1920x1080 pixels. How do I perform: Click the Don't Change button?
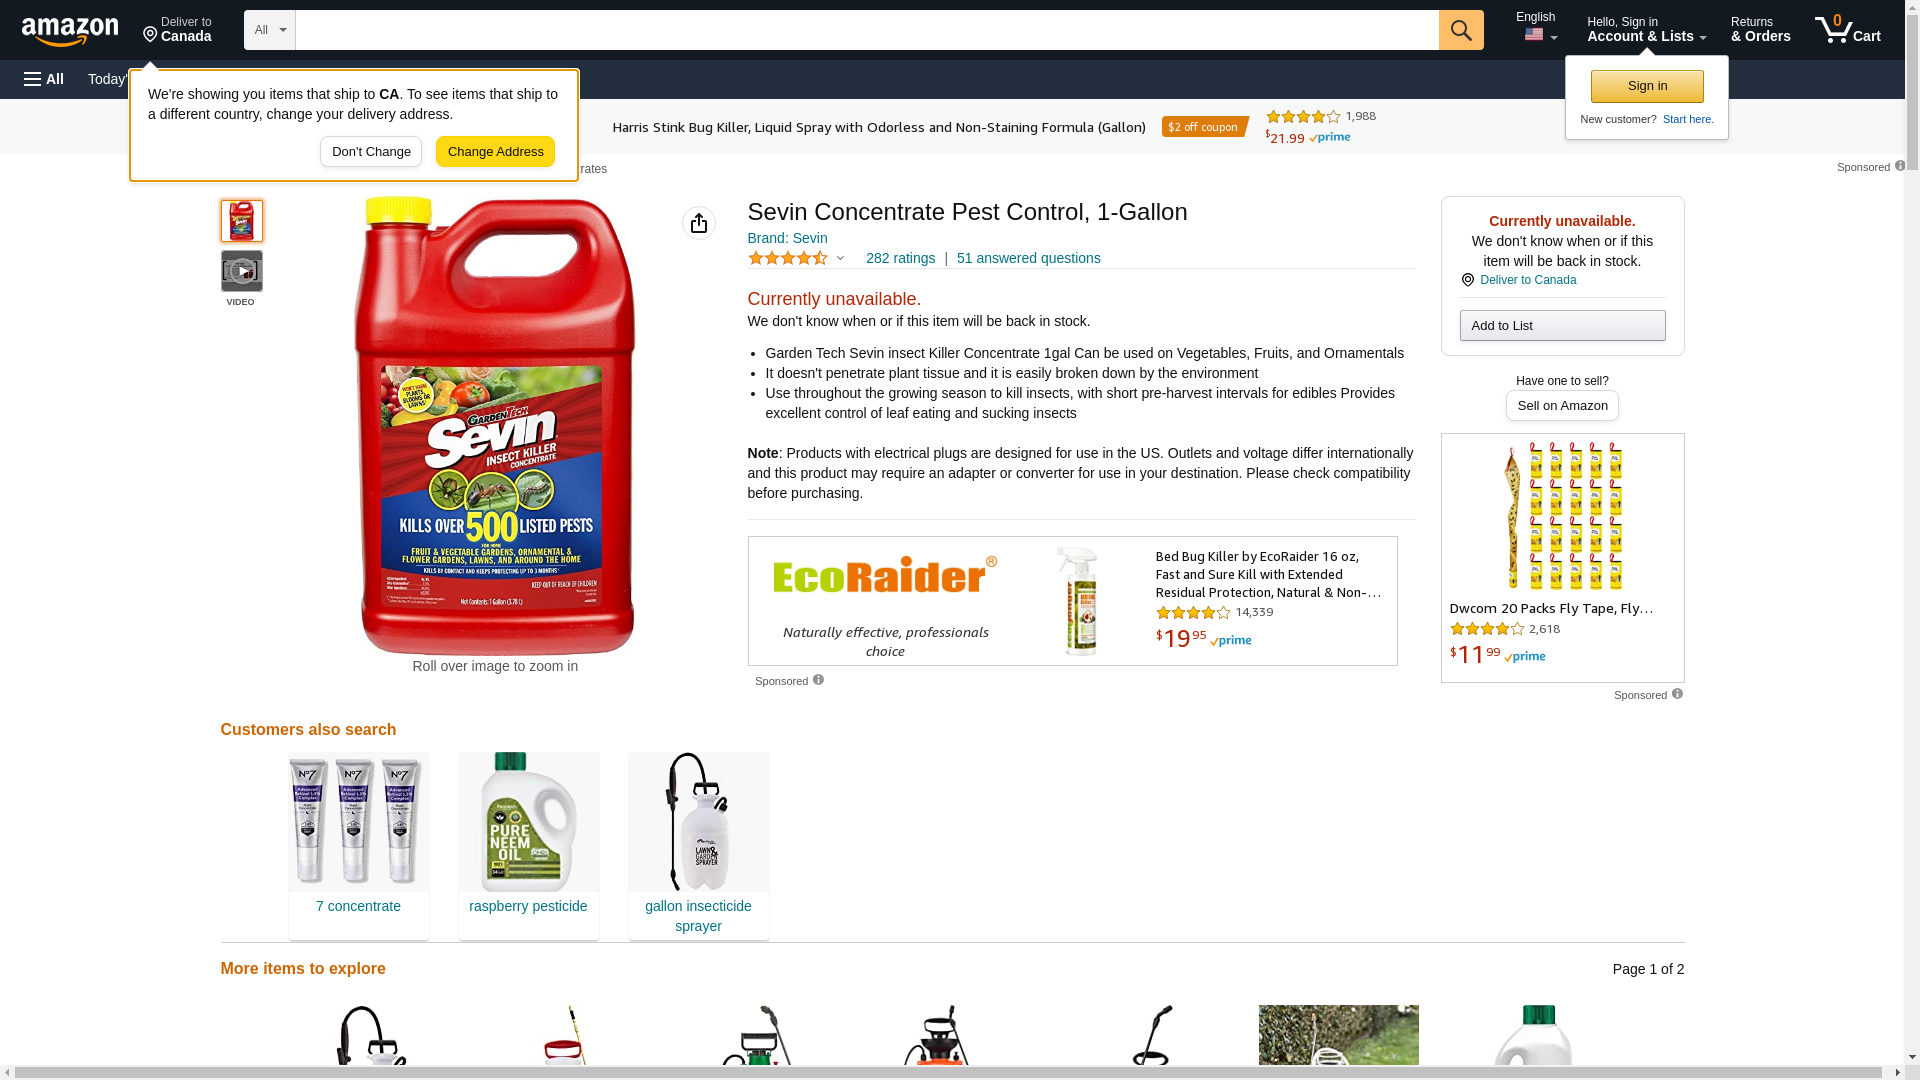[x=371, y=152]
